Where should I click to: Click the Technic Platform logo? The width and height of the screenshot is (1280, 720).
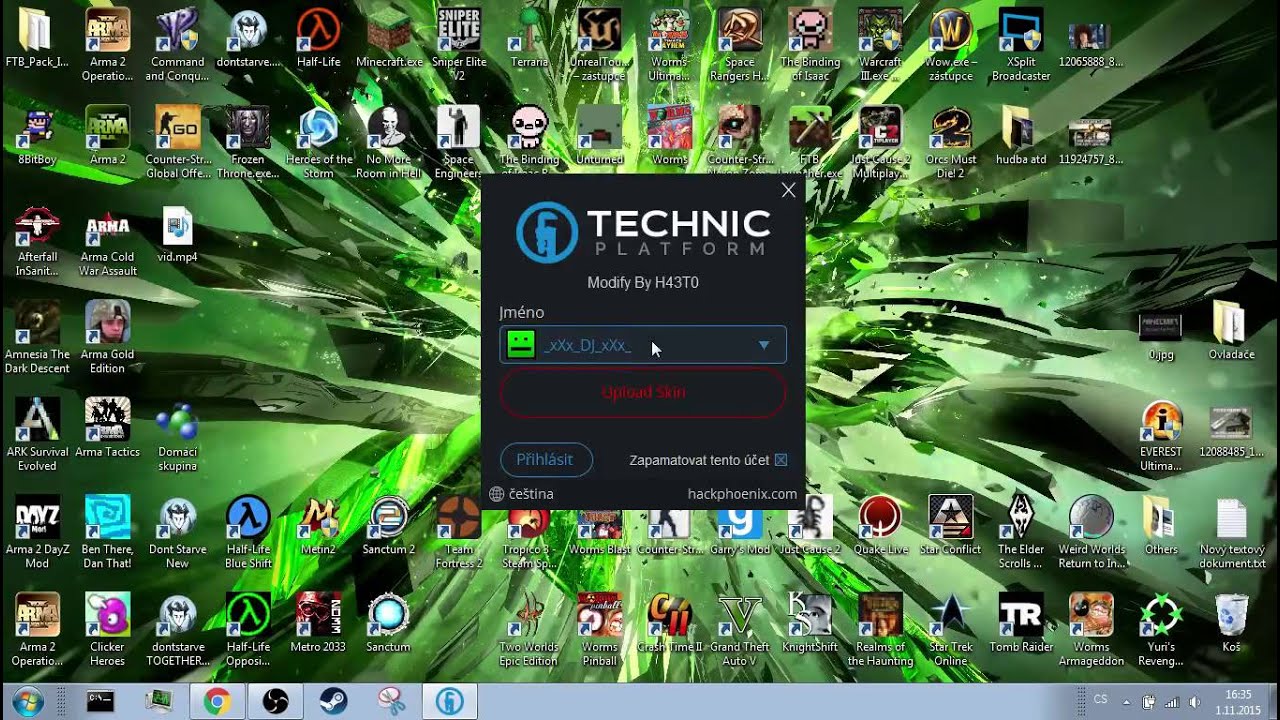(x=643, y=232)
